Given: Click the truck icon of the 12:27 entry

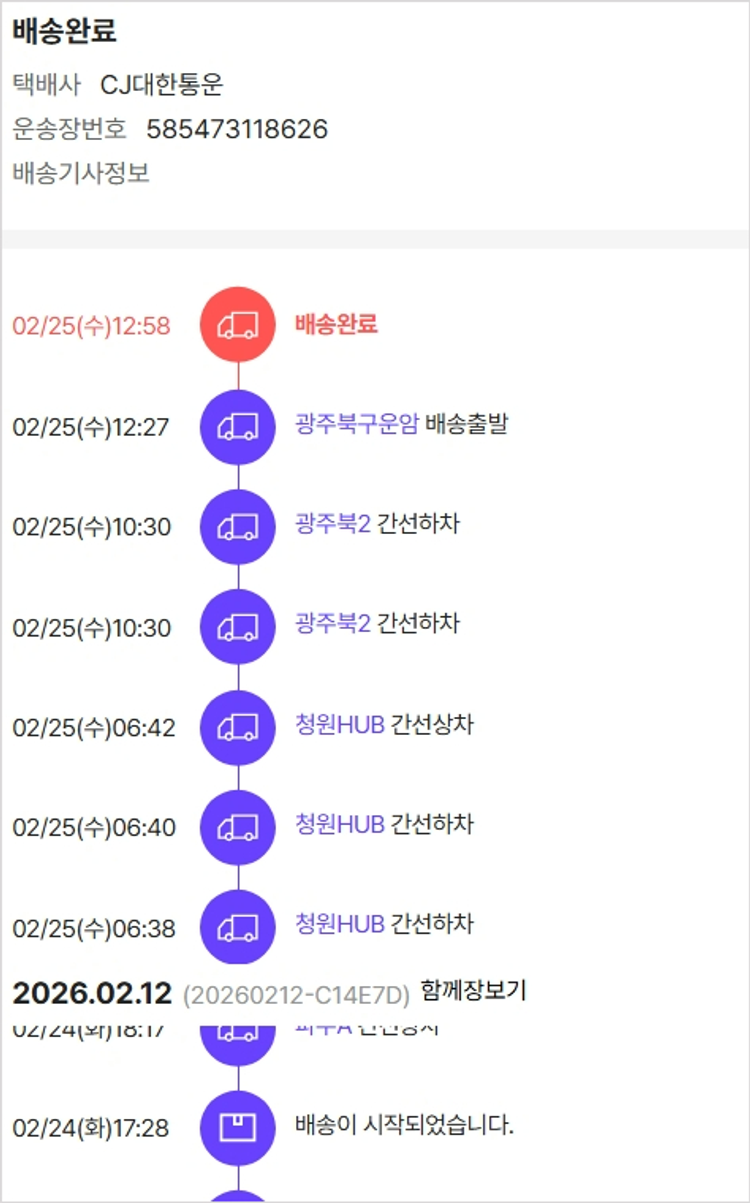Looking at the screenshot, I should (238, 427).
